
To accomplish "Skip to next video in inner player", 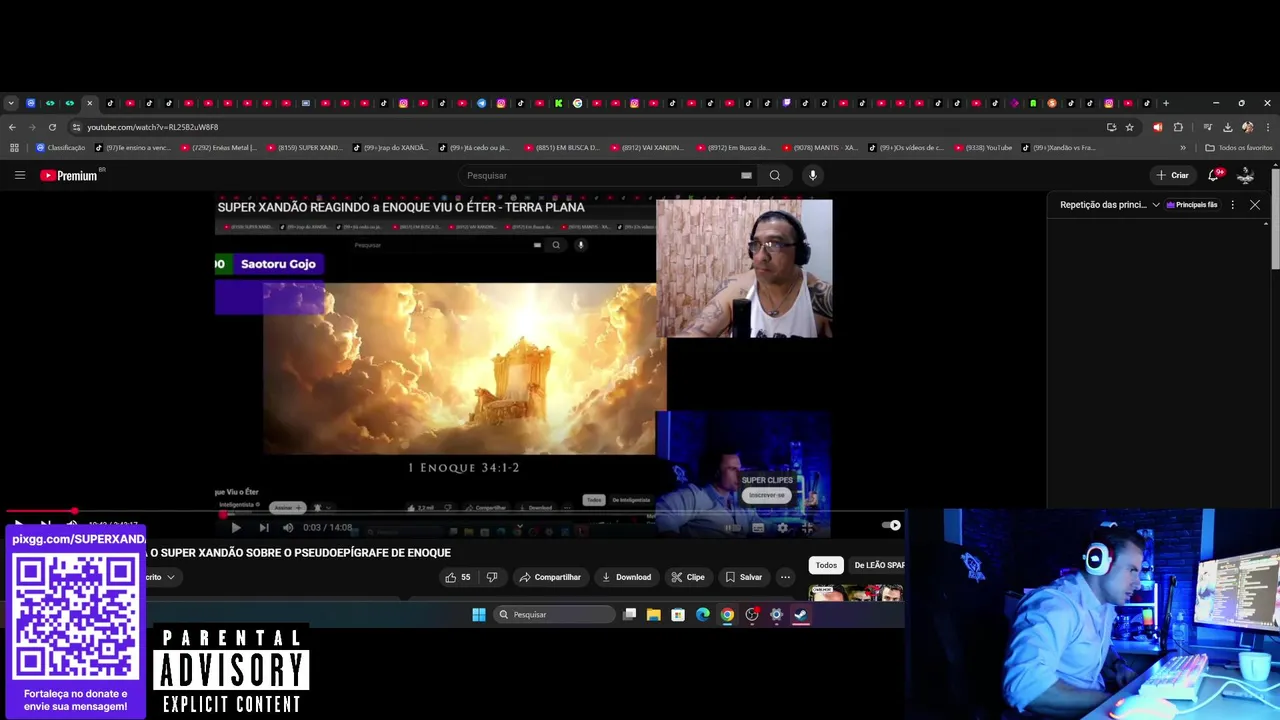I will pyautogui.click(x=264, y=527).
